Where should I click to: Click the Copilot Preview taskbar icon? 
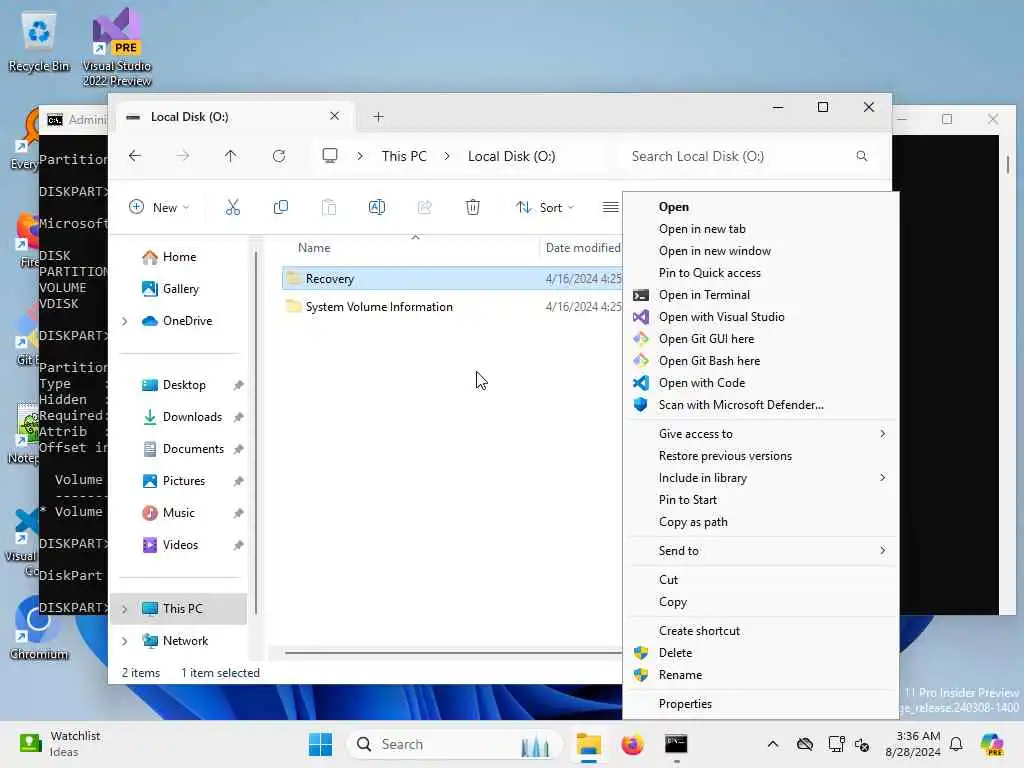click(x=992, y=744)
